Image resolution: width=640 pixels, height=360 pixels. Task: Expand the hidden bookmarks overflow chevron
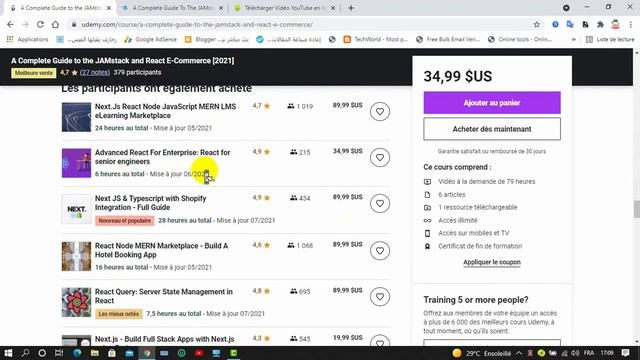pyautogui.click(x=574, y=39)
